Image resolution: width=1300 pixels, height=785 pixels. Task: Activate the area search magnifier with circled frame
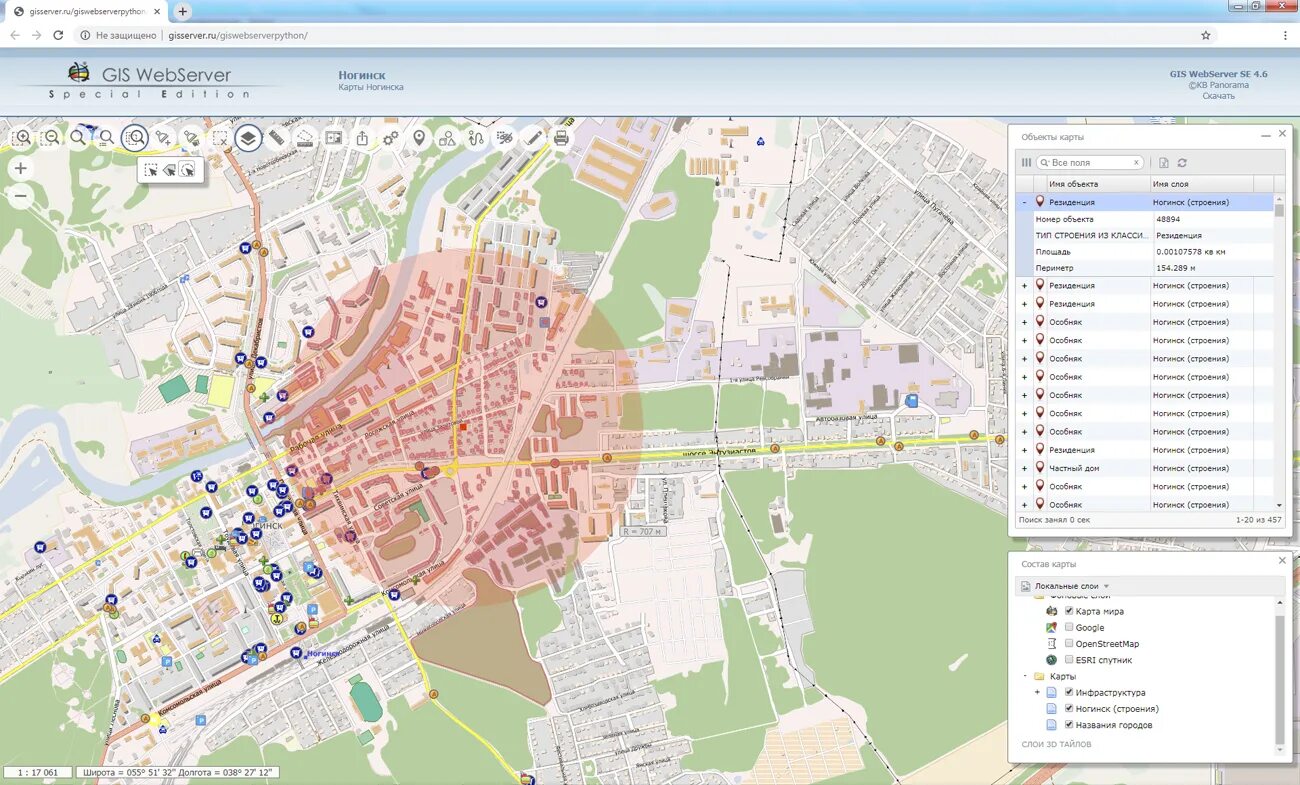coord(135,138)
